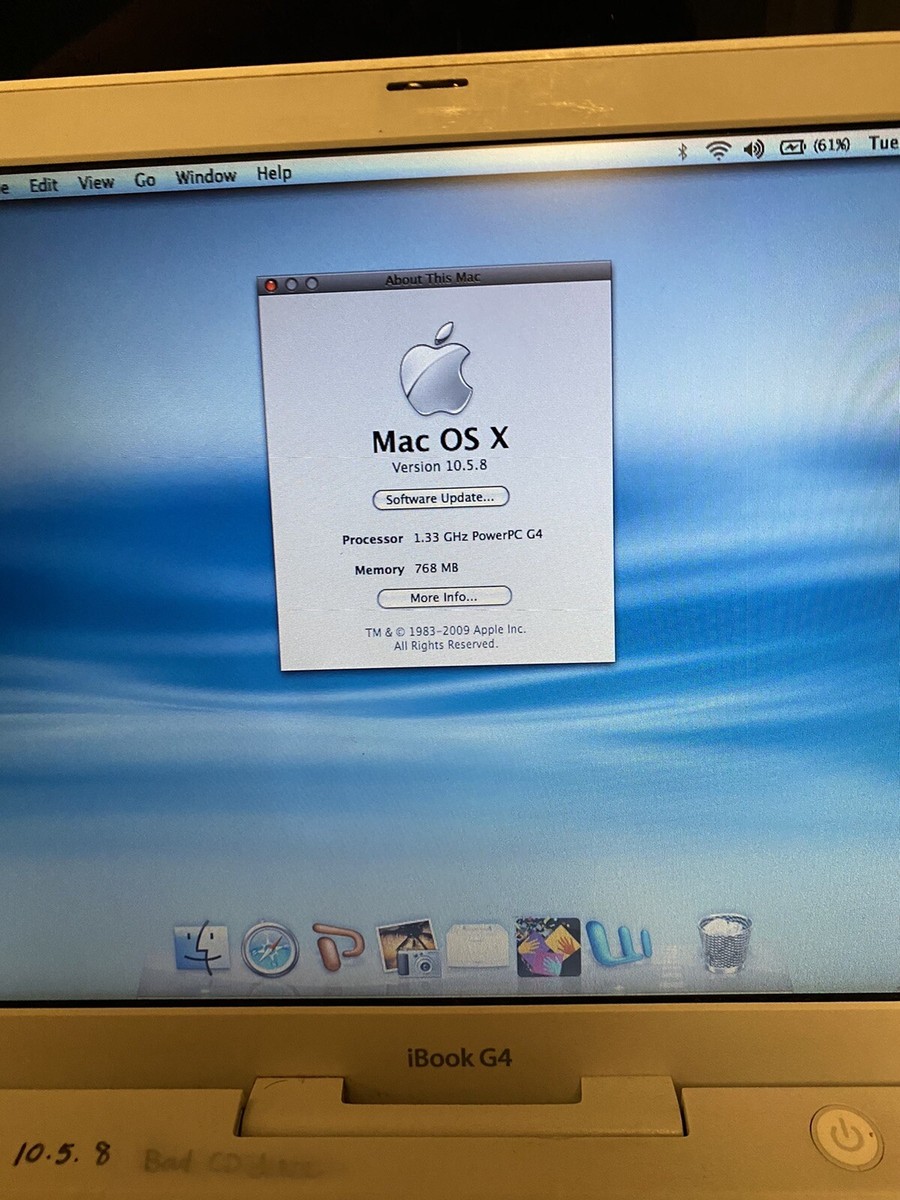Screen dimensions: 900x1200
Task: Zoom the About This Mac window
Action: [311, 284]
